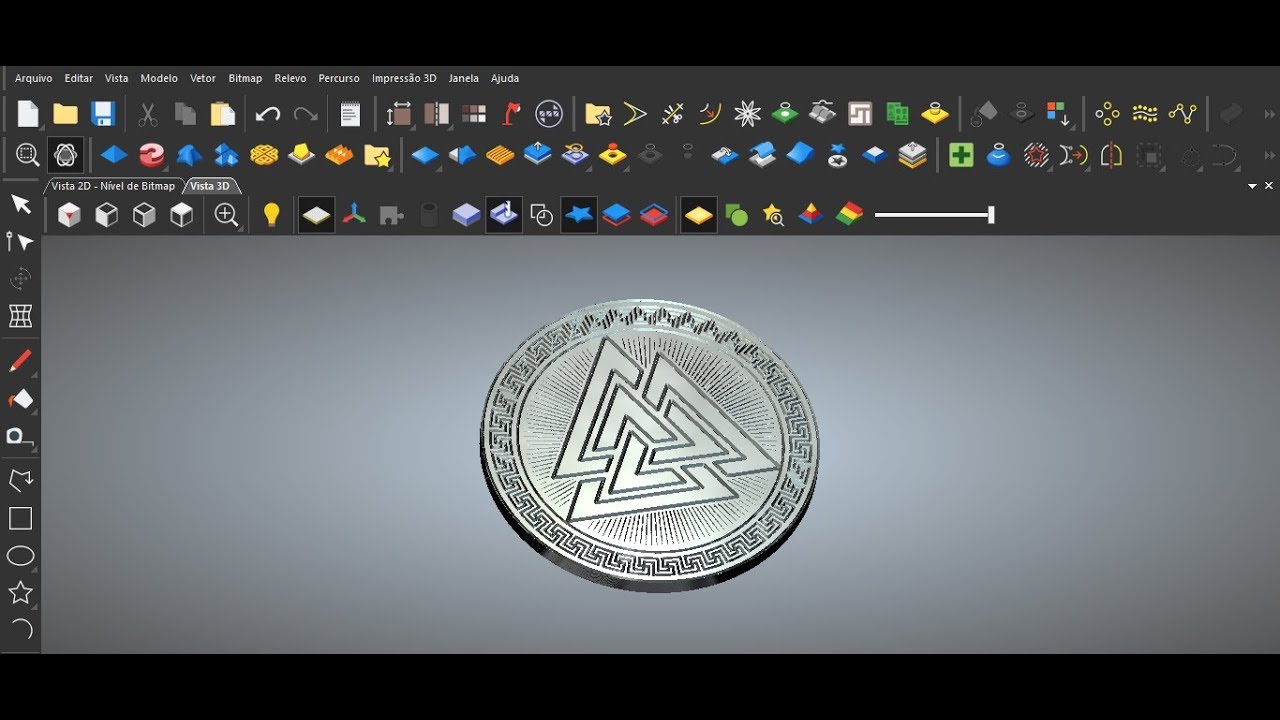The height and width of the screenshot is (720, 1280).
Task: Toggle the light bulb lighting
Action: point(271,215)
